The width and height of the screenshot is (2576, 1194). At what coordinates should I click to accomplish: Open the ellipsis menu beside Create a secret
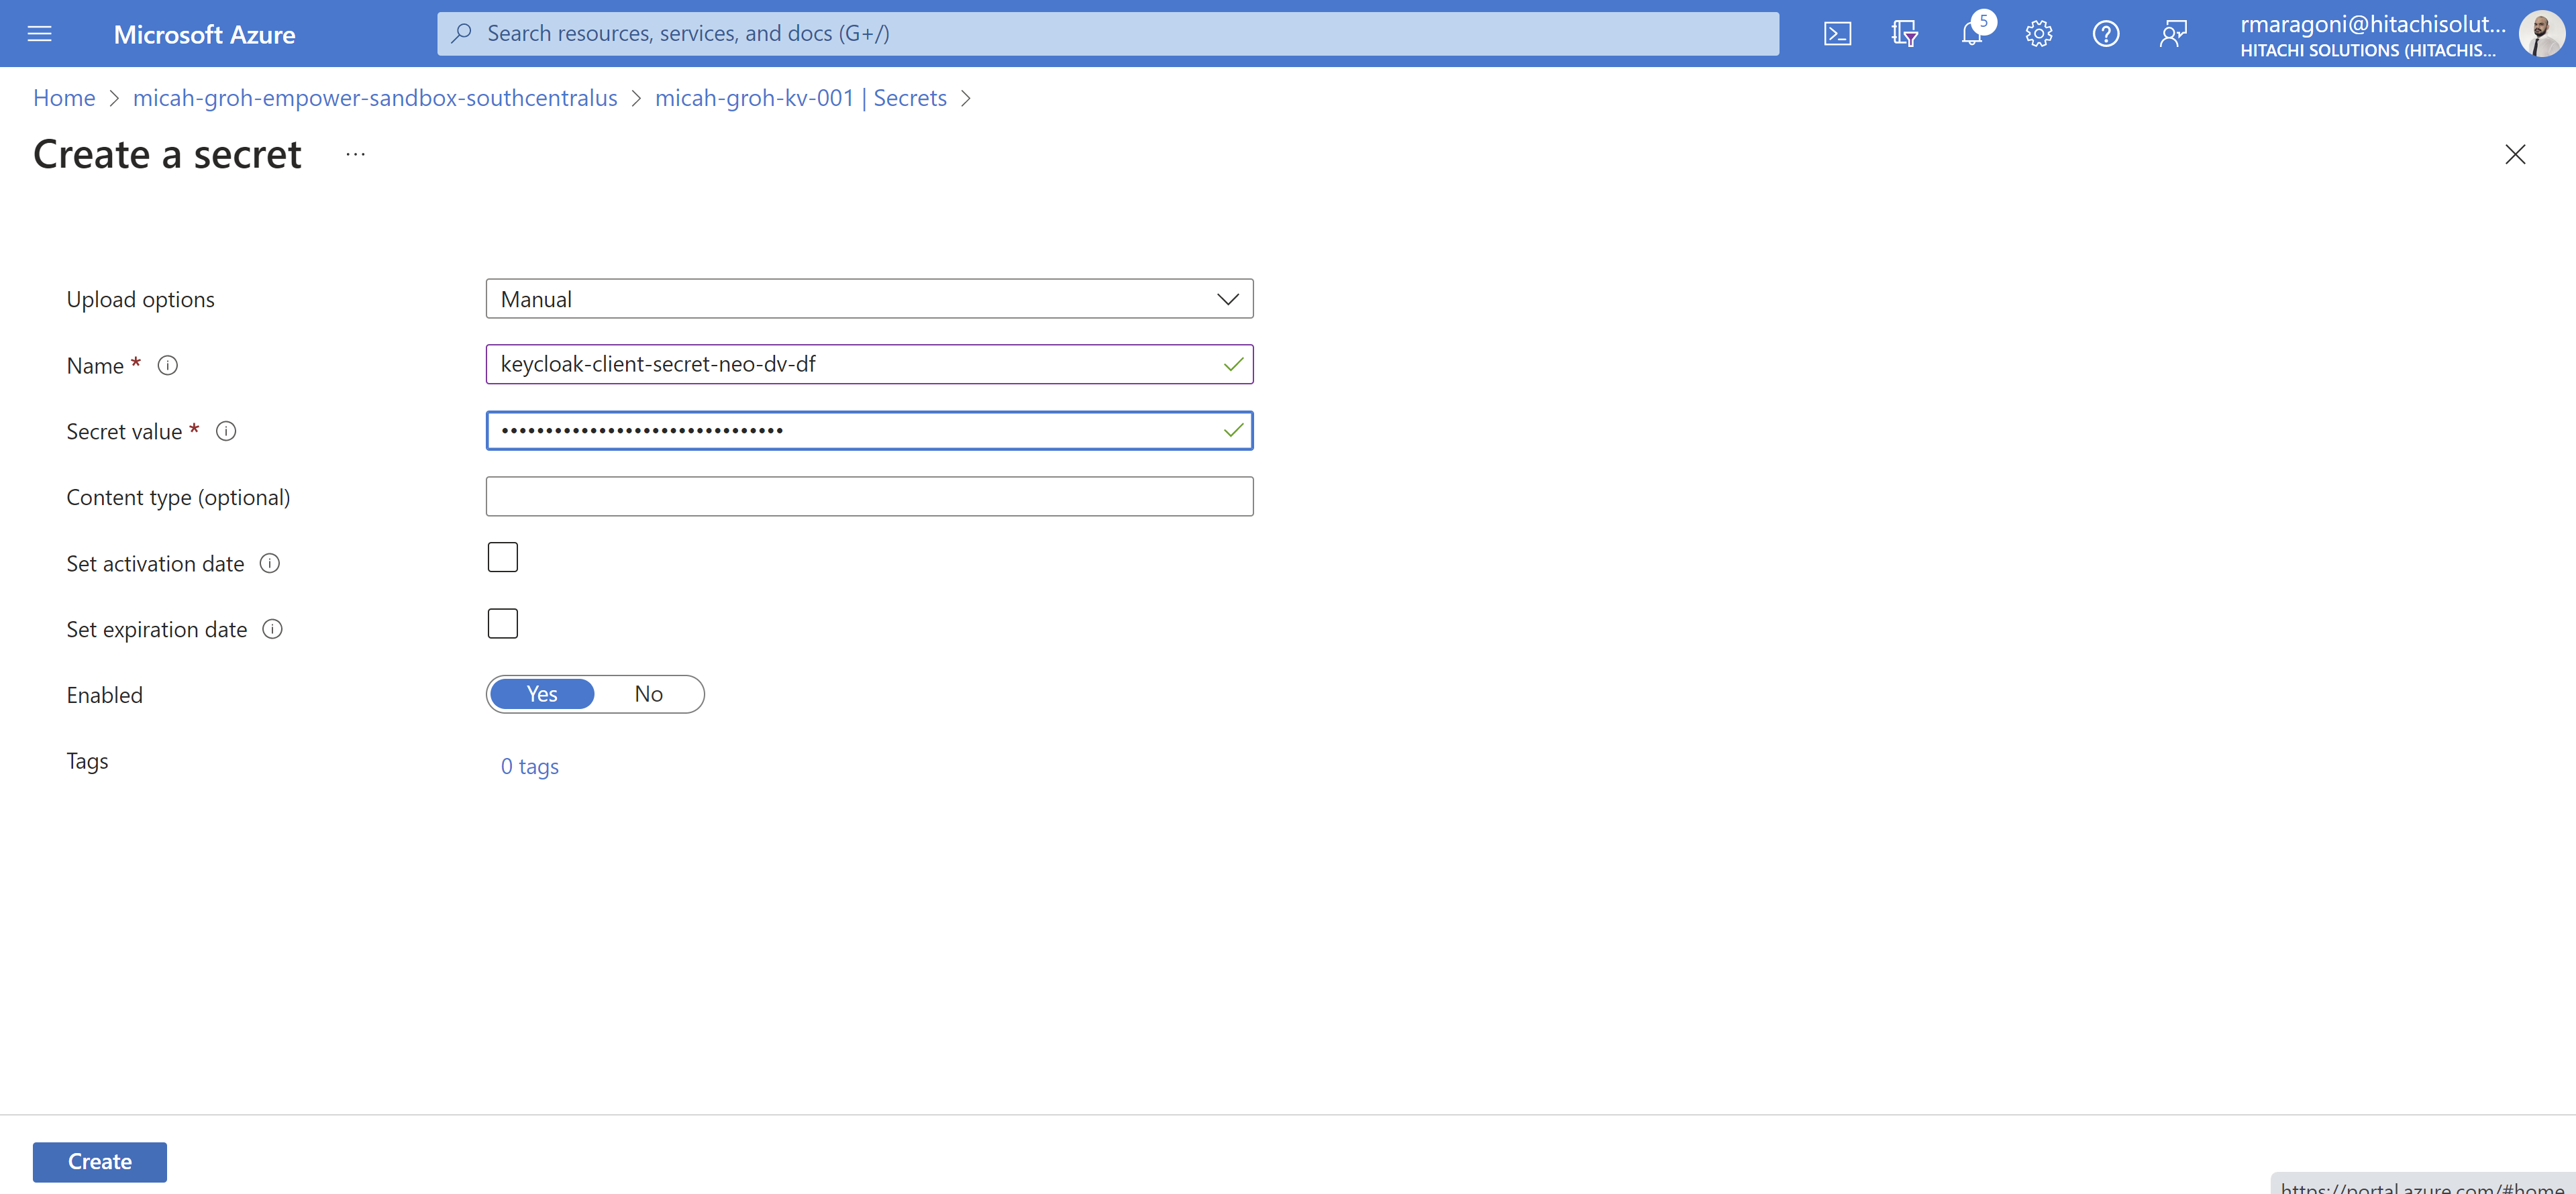(x=356, y=154)
